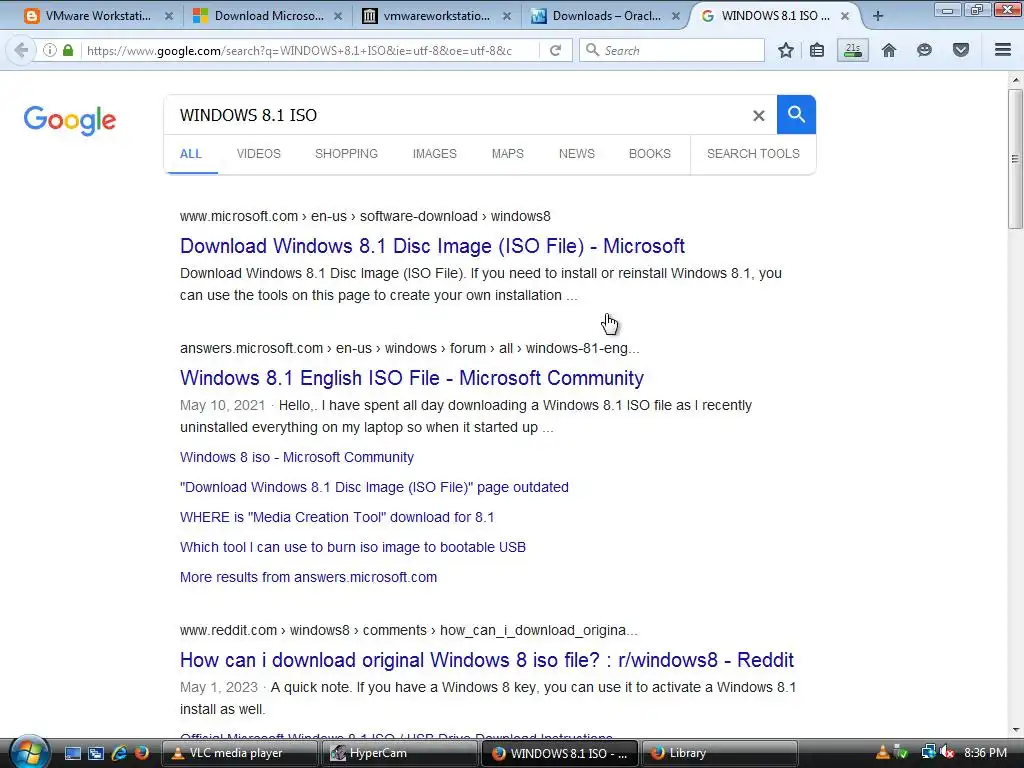The width and height of the screenshot is (1024, 768).
Task: Submit search with blue magnifier button
Action: pyautogui.click(x=796, y=114)
